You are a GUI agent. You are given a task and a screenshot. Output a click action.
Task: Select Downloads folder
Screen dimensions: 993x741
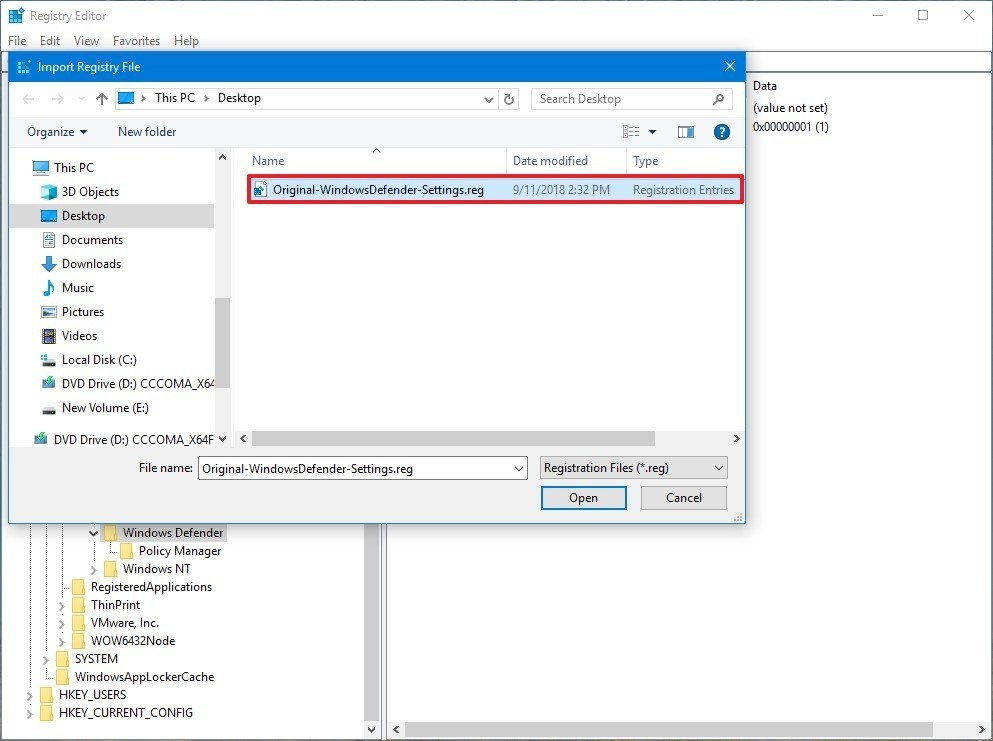[91, 264]
